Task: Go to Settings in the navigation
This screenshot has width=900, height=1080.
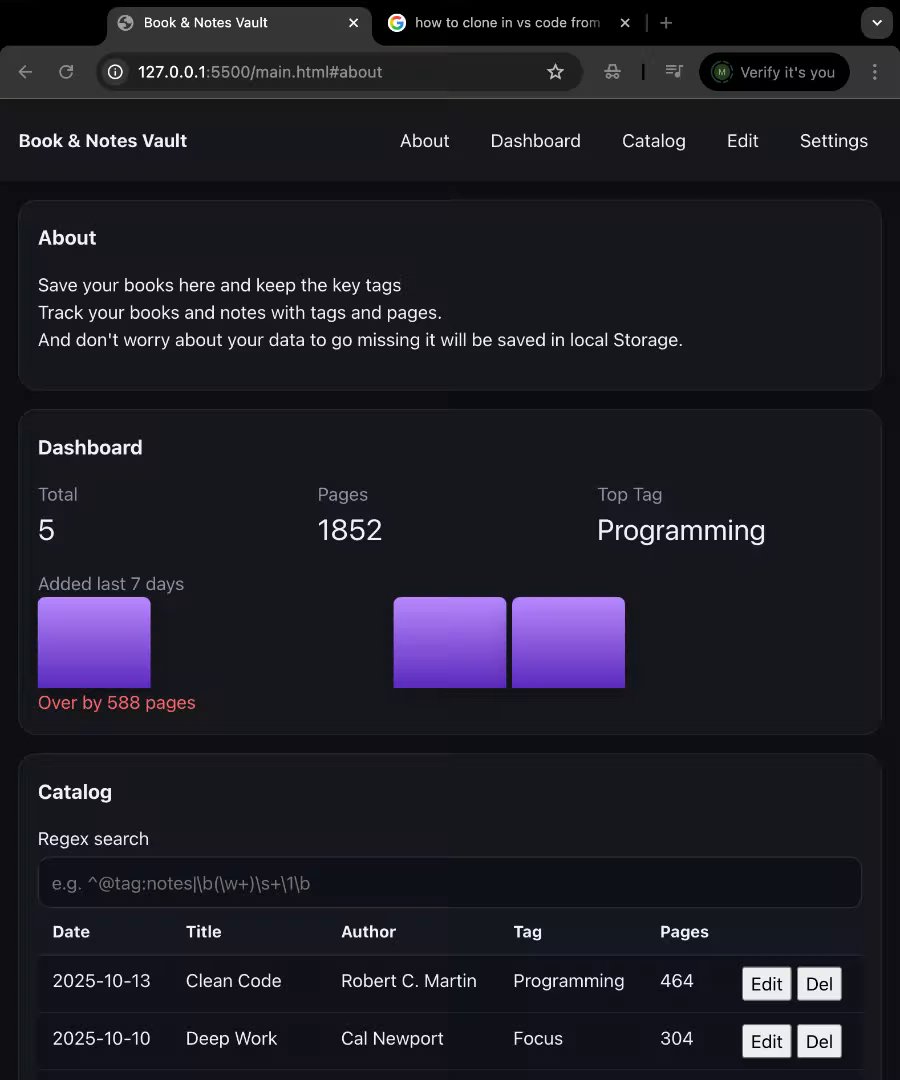Action: (833, 141)
